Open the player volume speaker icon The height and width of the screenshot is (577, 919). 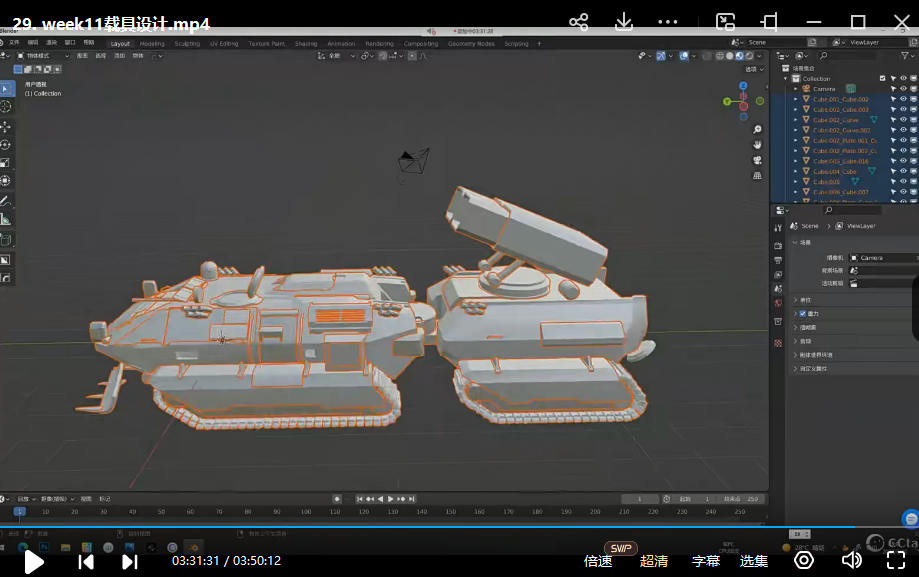851,560
